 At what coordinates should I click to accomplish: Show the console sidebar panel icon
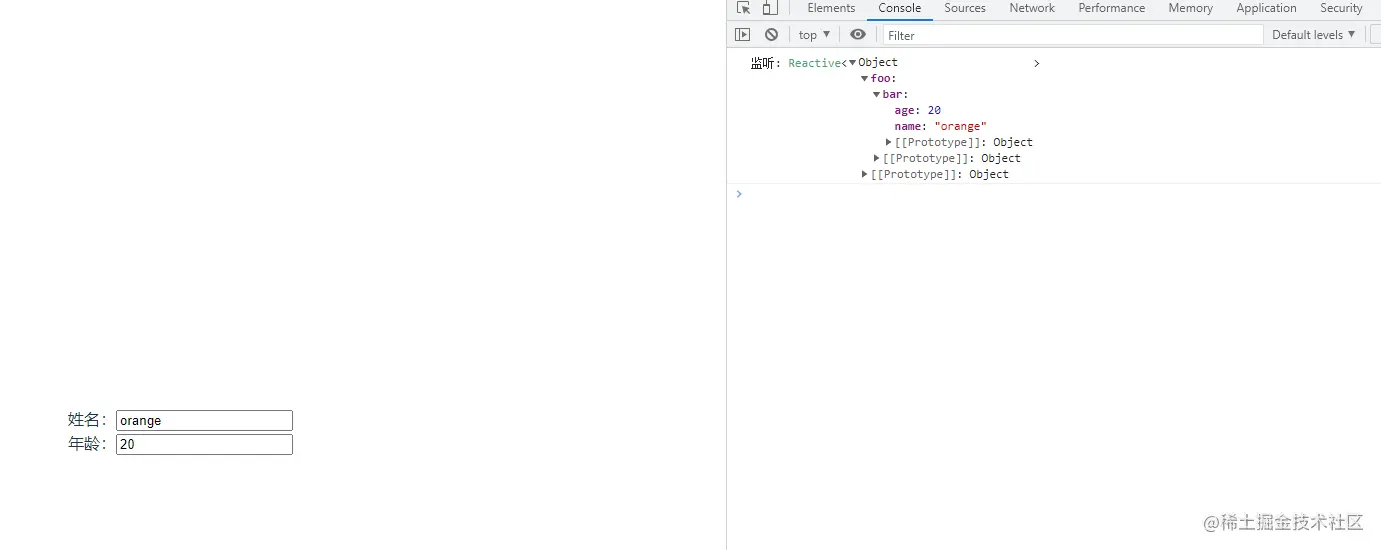point(742,34)
